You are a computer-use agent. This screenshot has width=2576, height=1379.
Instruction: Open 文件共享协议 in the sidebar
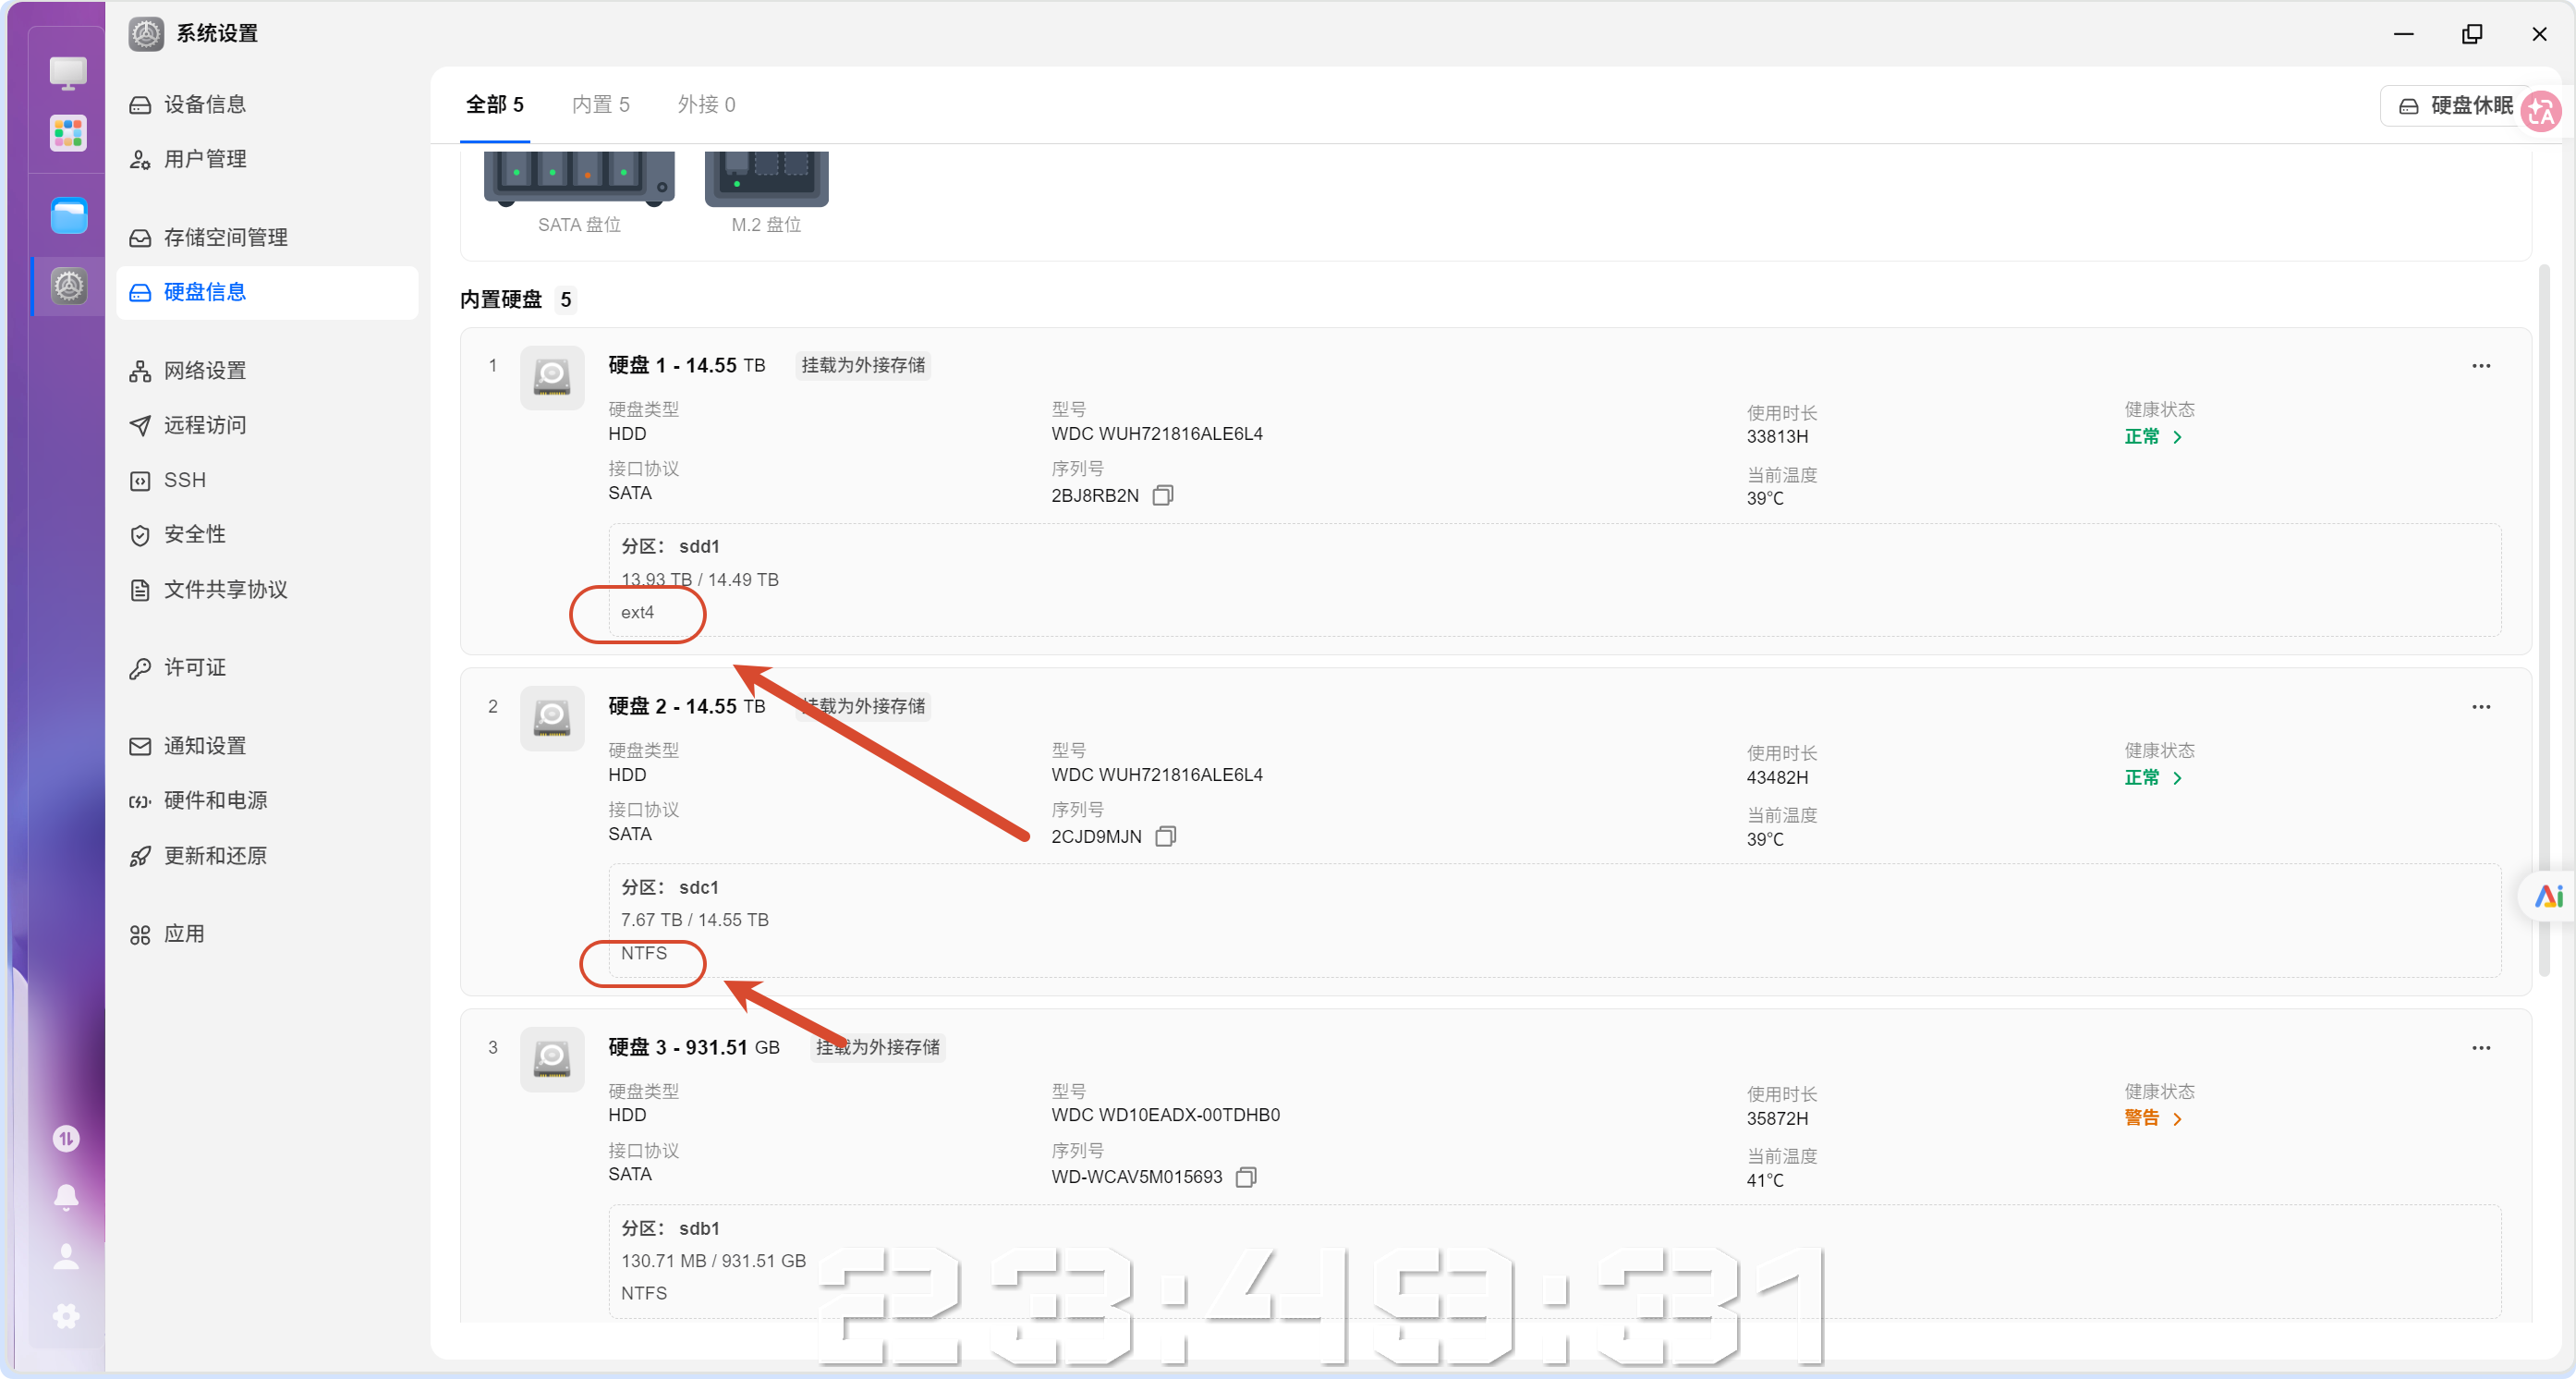(267, 590)
